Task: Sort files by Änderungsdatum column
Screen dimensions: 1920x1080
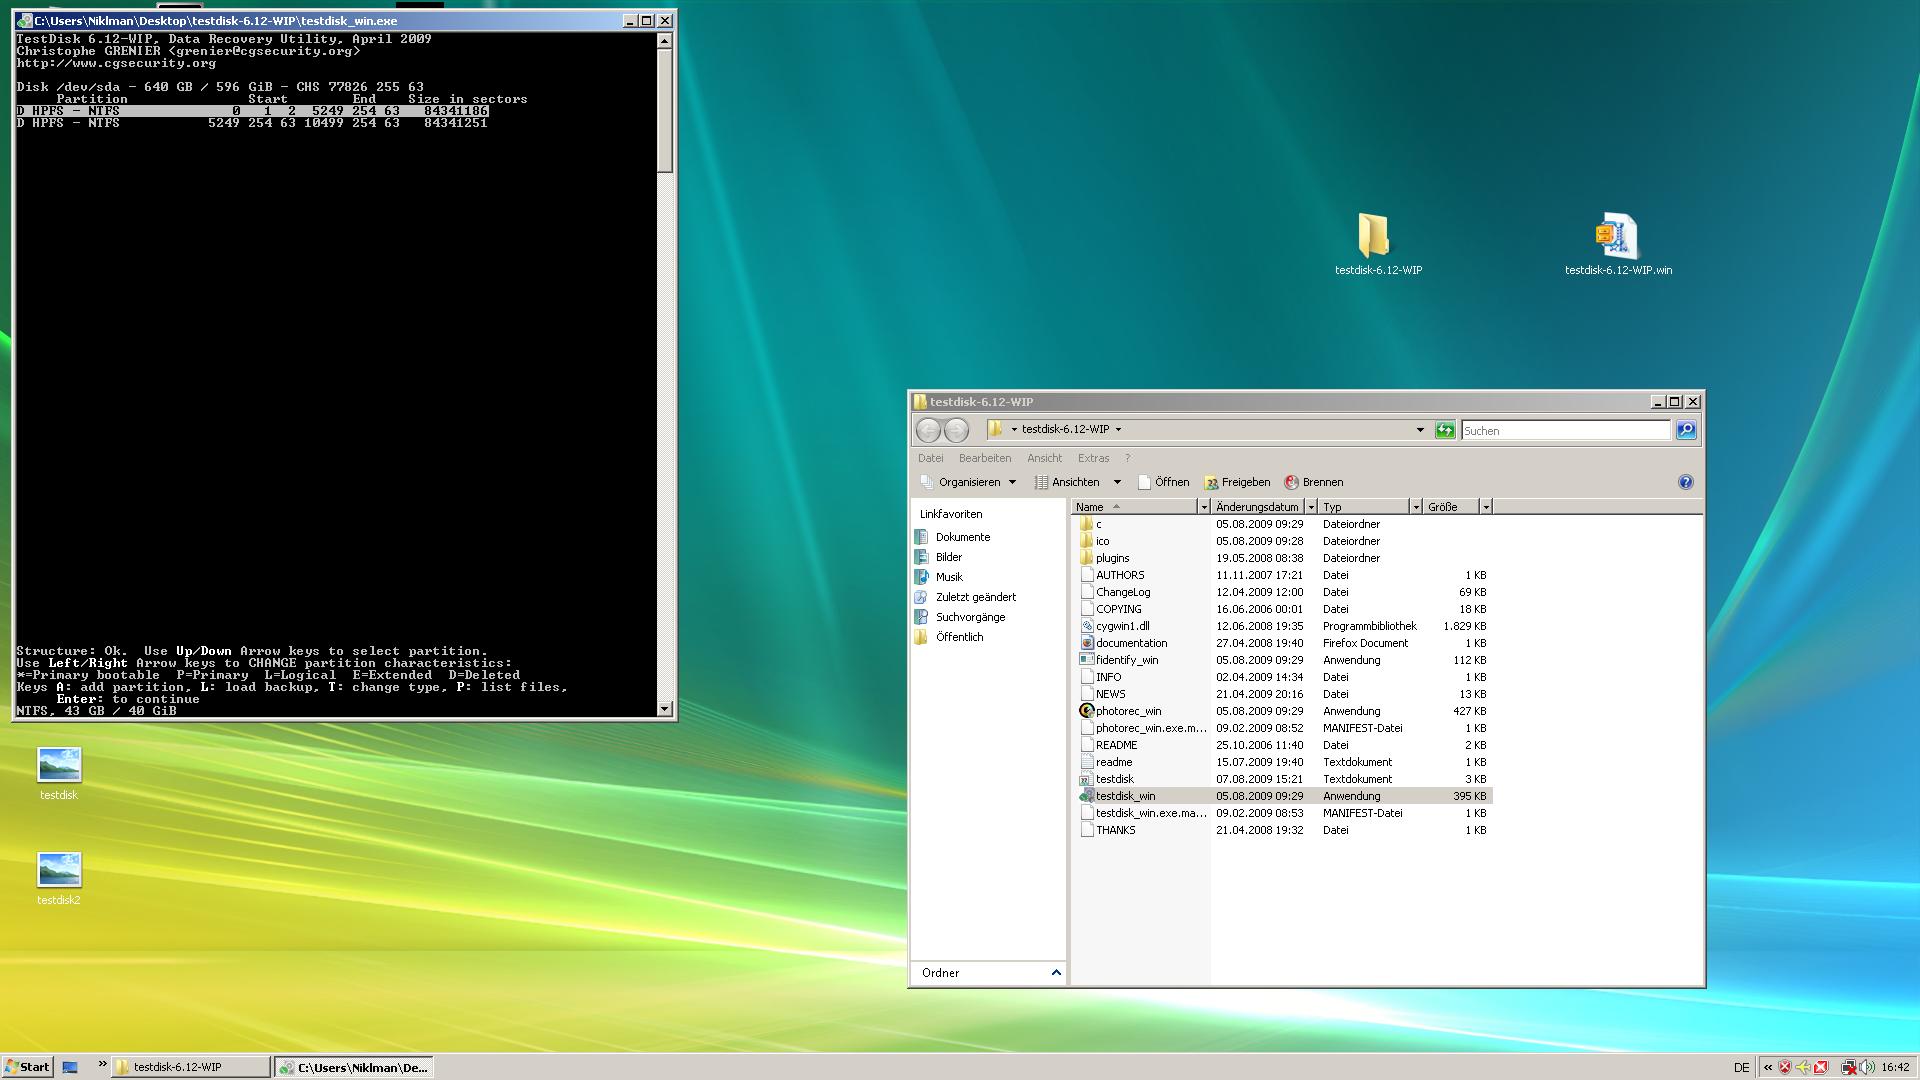Action: click(1257, 507)
